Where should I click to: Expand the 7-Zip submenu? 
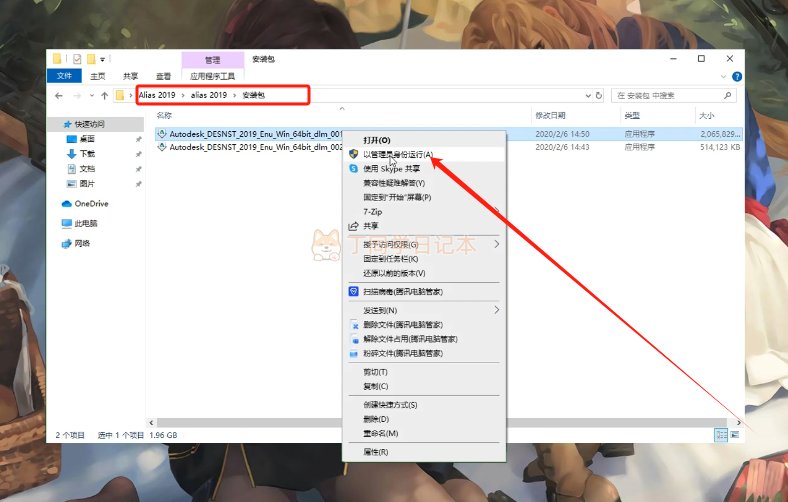[425, 212]
